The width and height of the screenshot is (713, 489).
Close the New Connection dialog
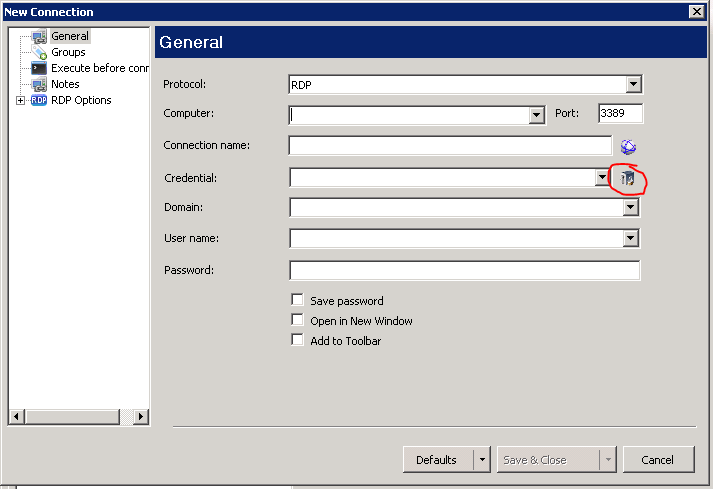(x=696, y=11)
